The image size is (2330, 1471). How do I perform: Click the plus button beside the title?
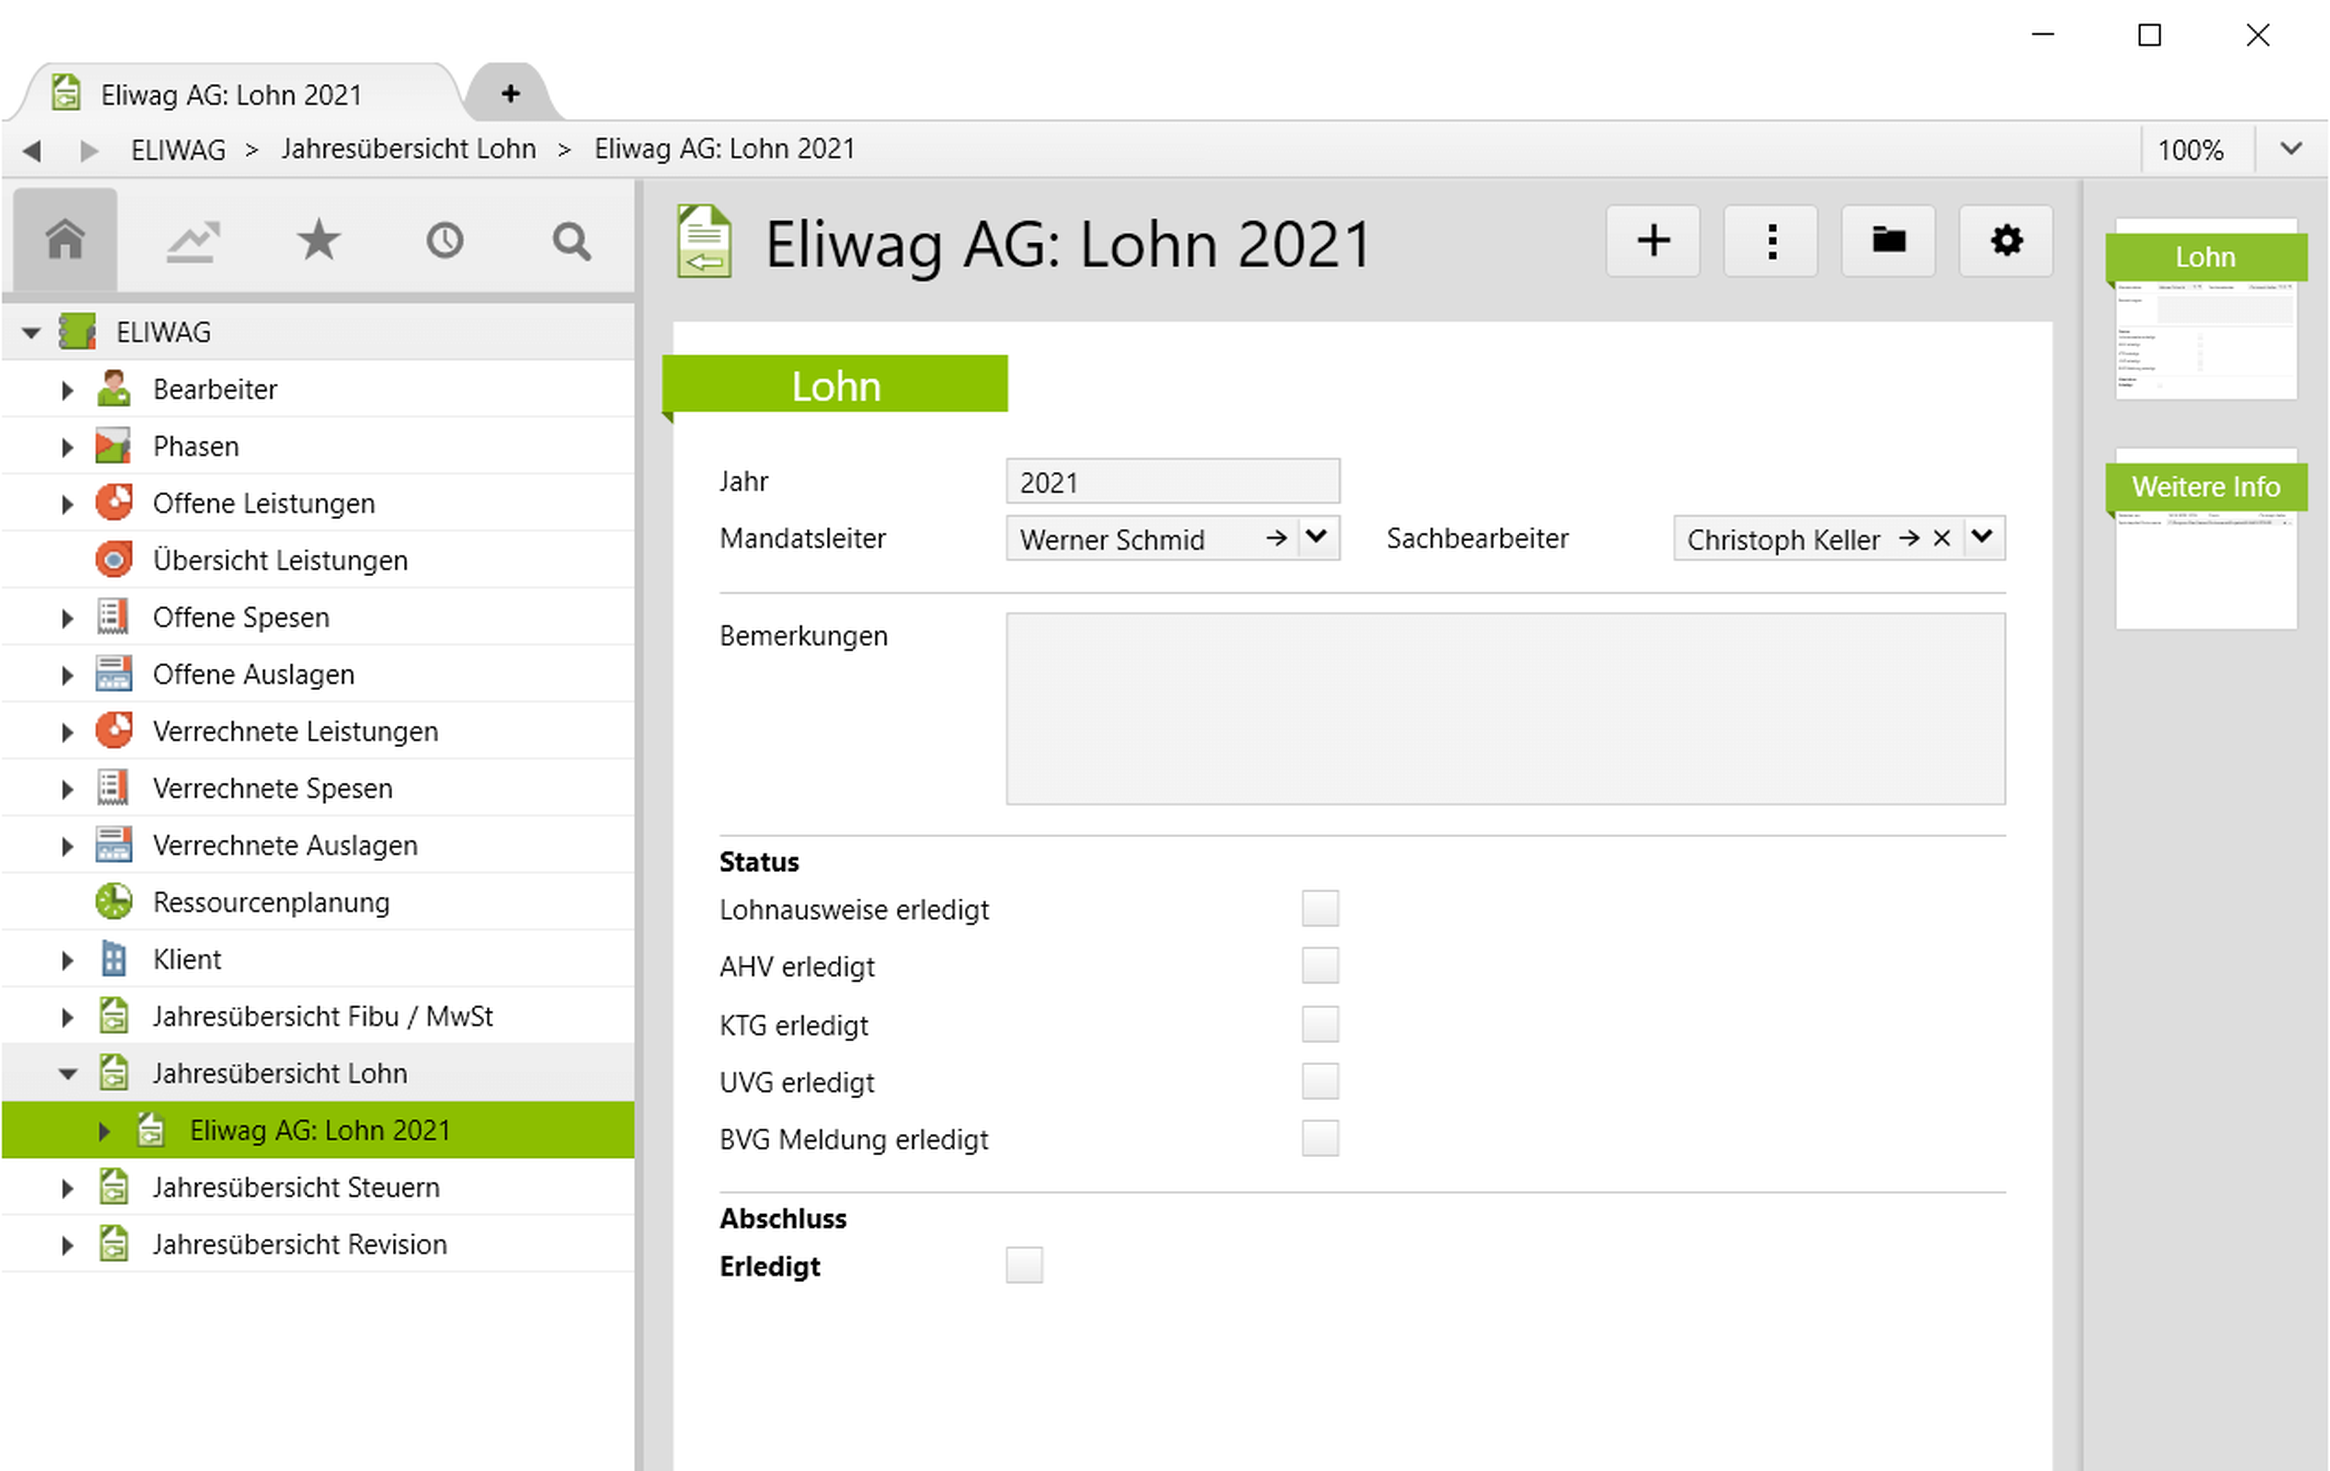(1653, 241)
